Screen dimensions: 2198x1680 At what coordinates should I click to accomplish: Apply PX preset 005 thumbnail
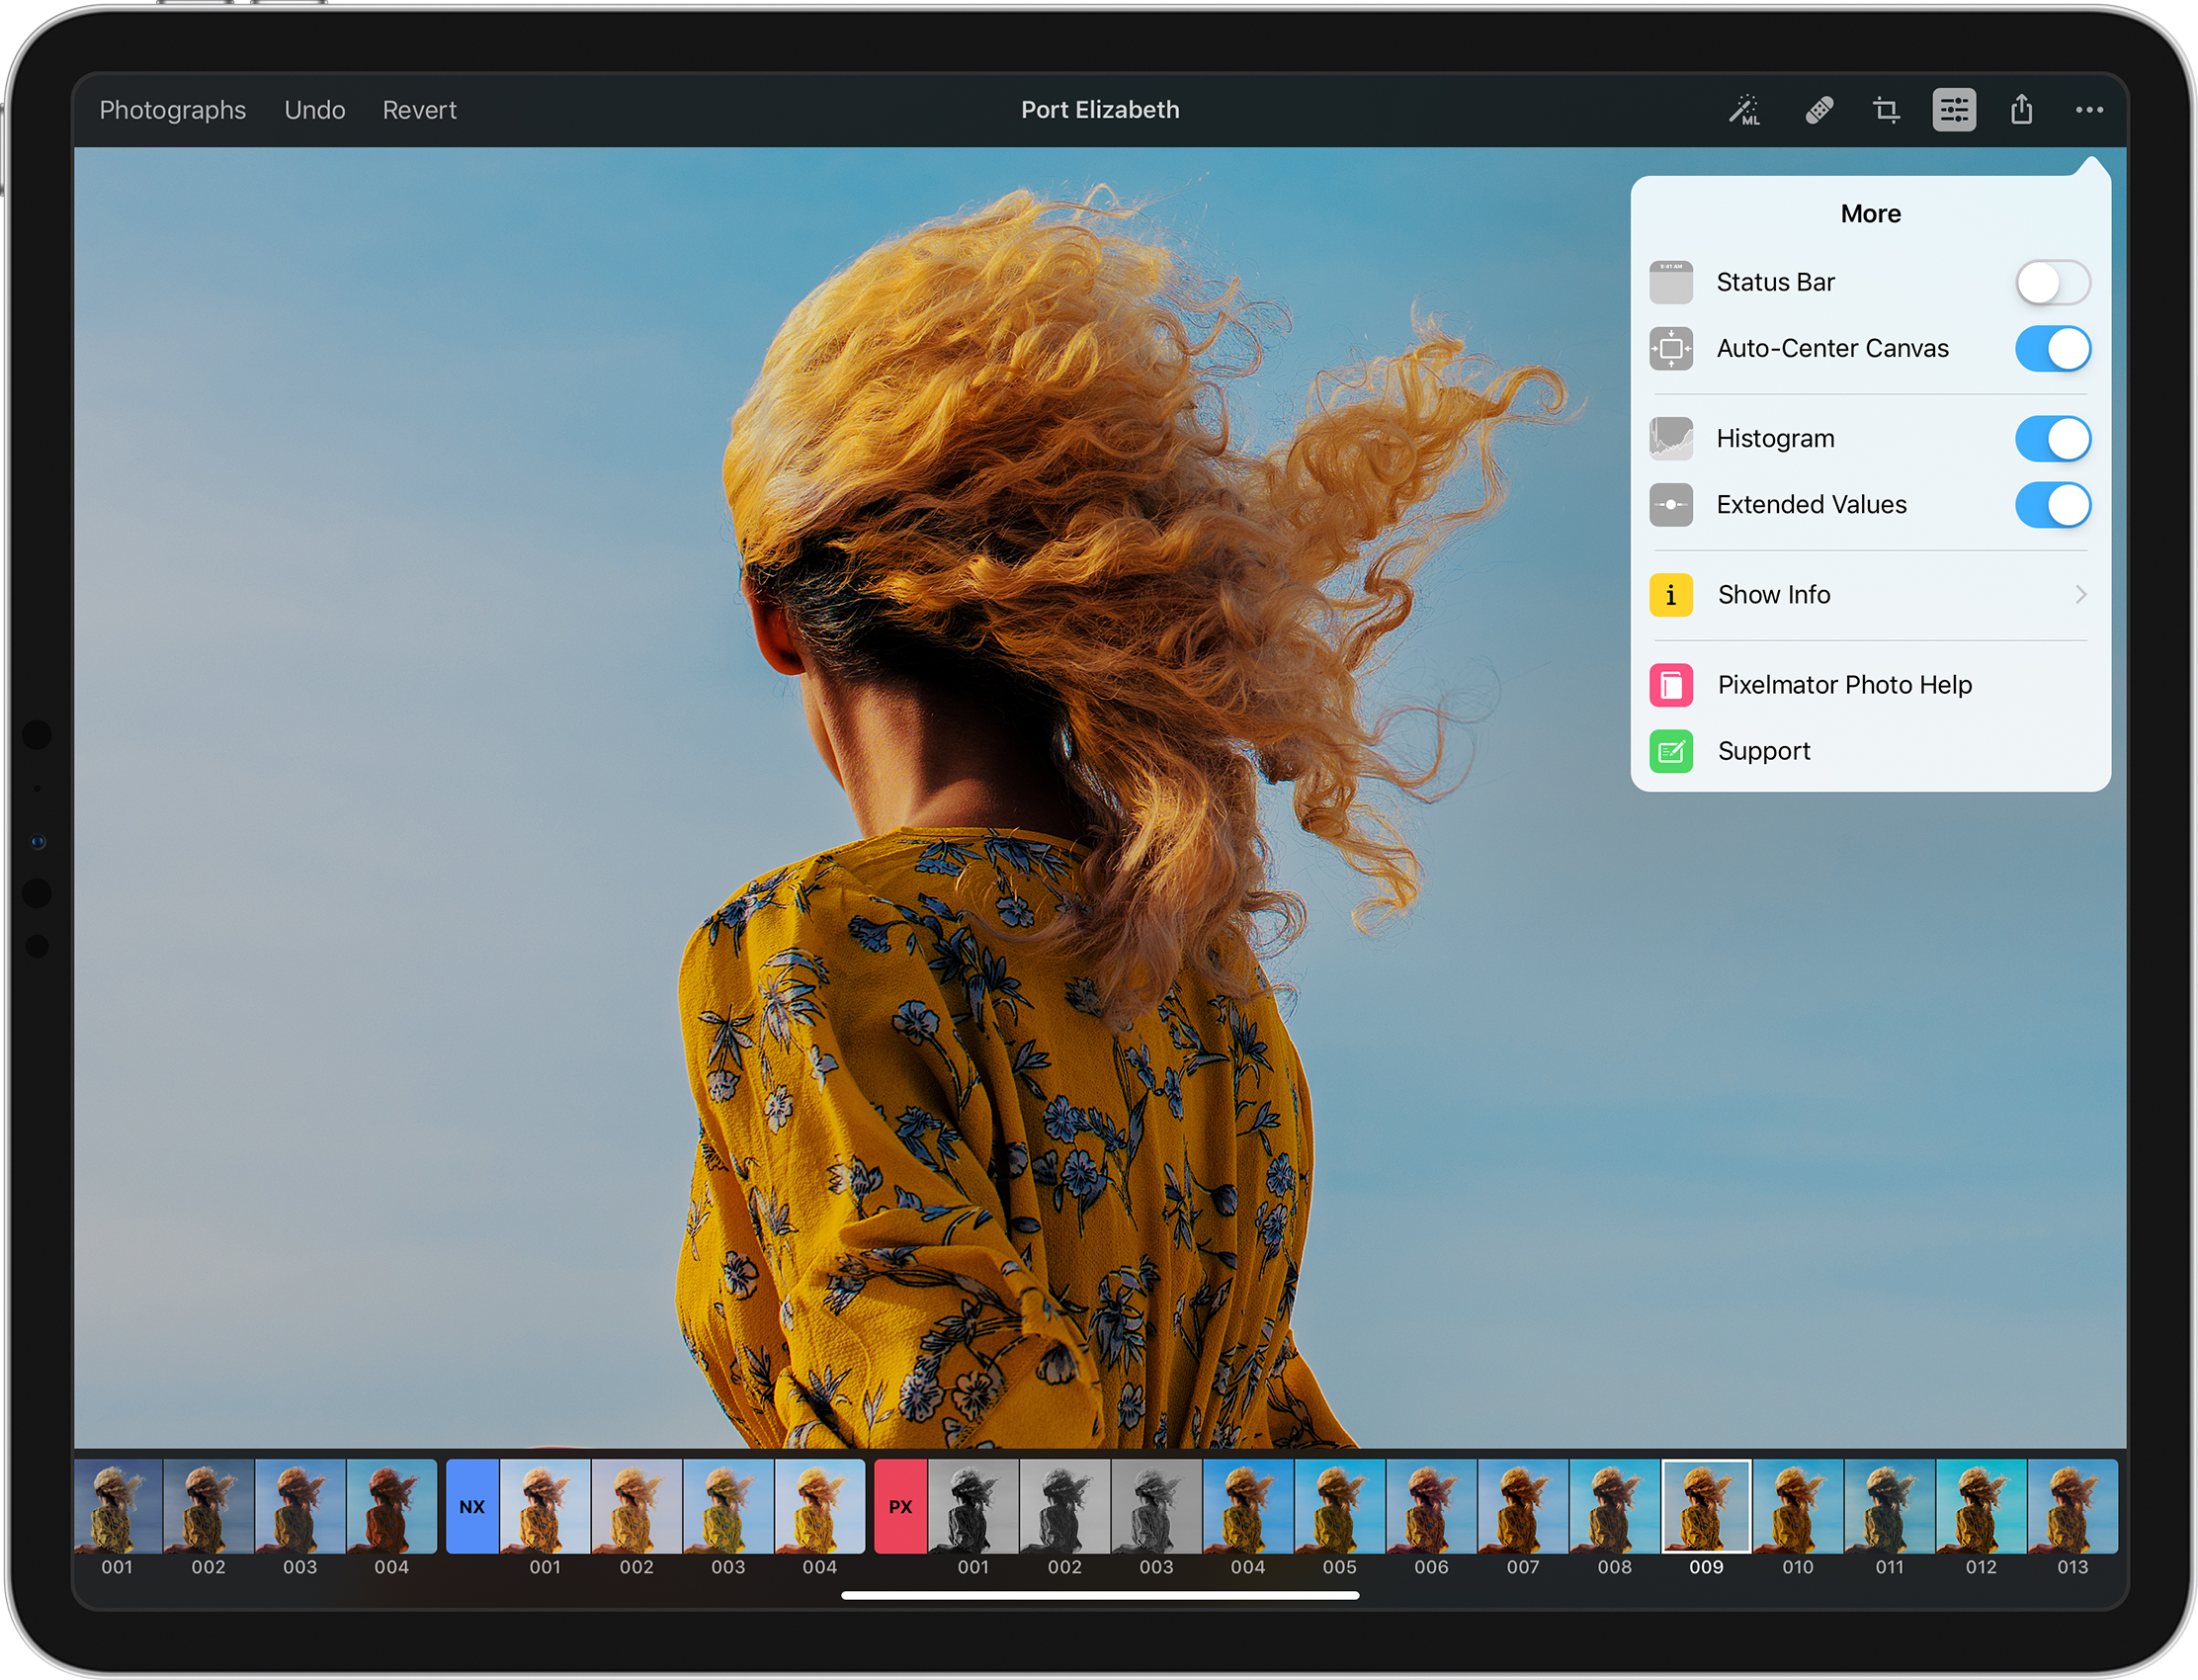1340,1506
